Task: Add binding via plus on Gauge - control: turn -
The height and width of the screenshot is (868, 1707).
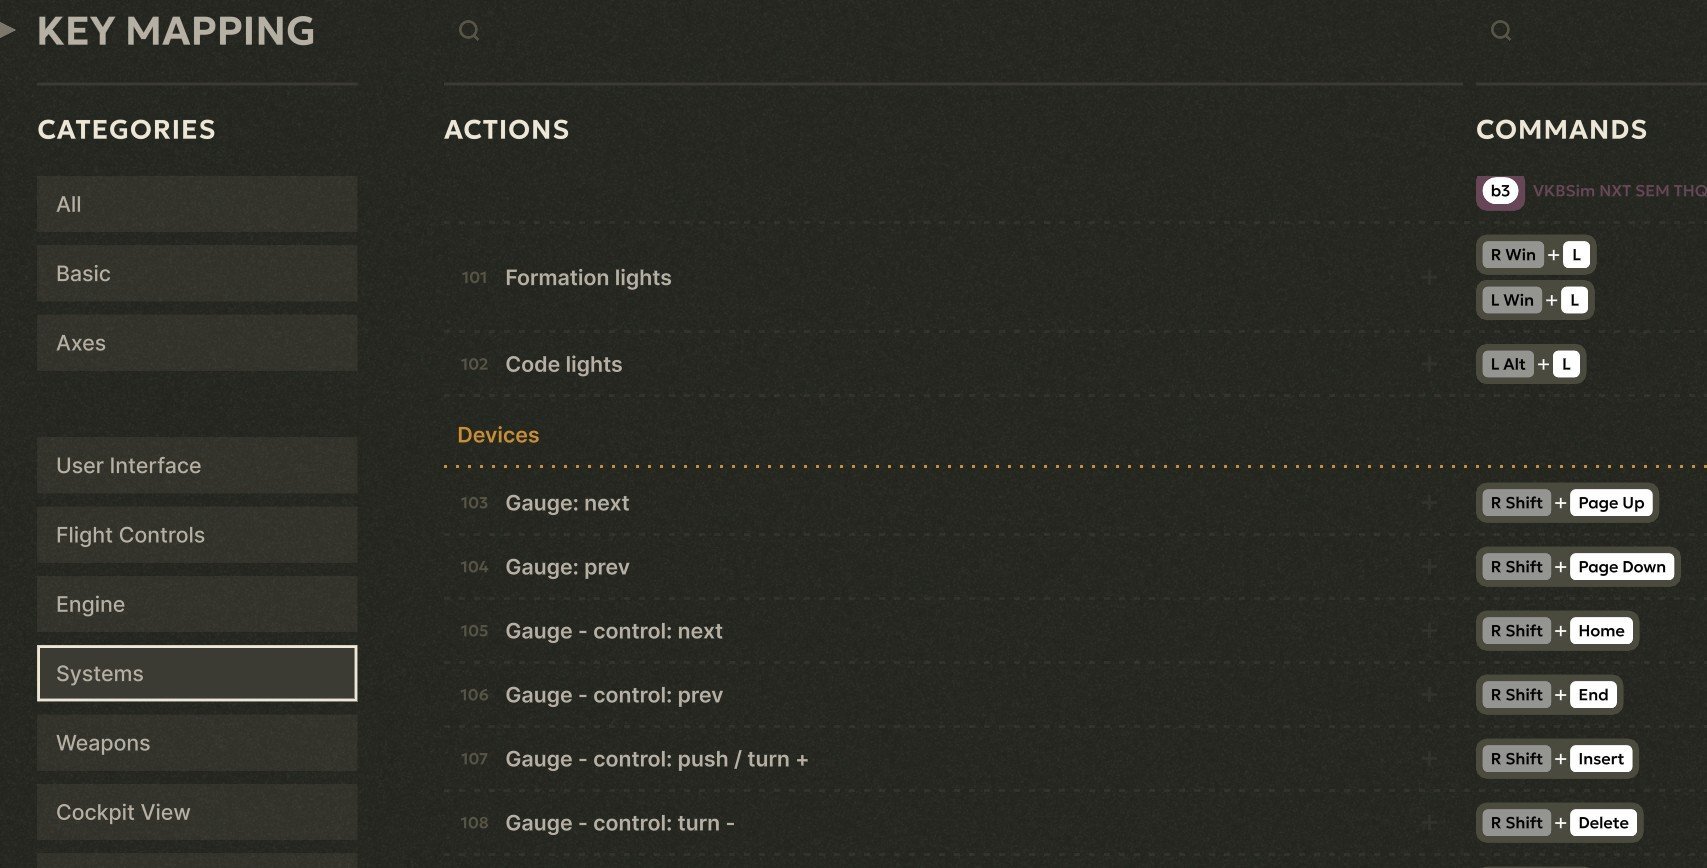Action: point(1430,823)
